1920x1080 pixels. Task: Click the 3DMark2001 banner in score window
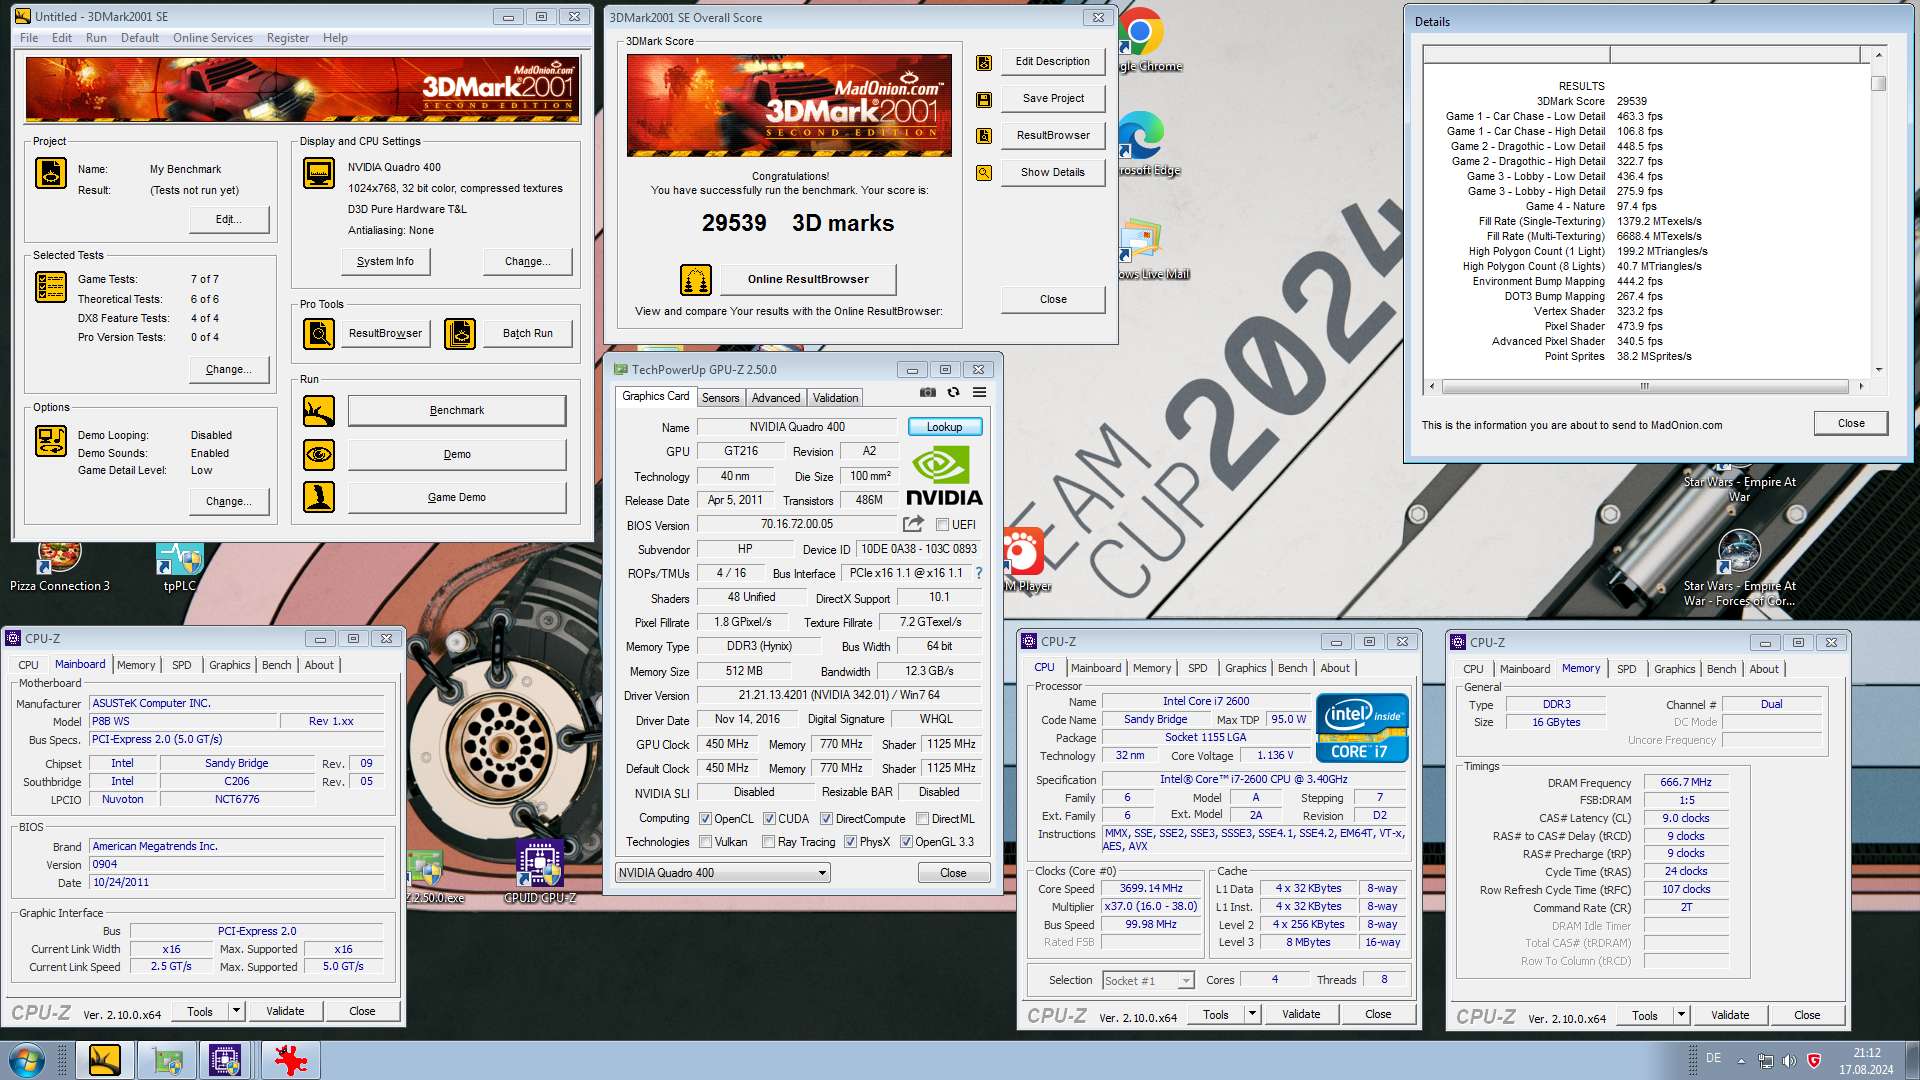click(x=789, y=105)
